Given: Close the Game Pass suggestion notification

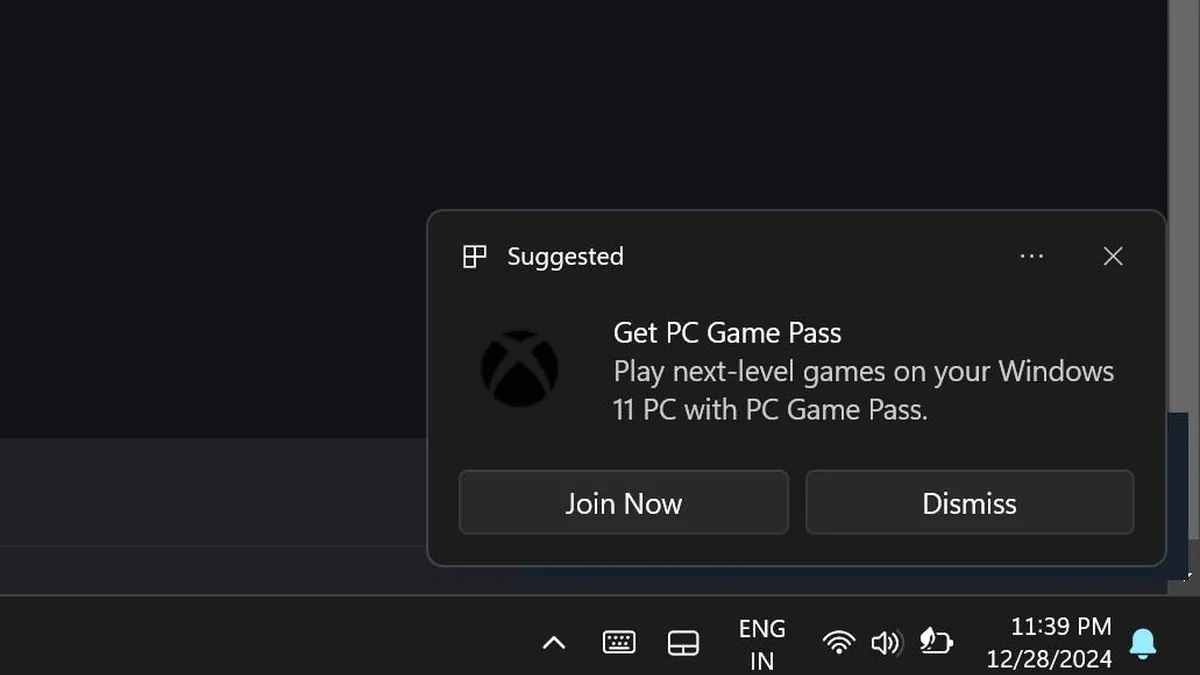Looking at the screenshot, I should click(x=1113, y=257).
